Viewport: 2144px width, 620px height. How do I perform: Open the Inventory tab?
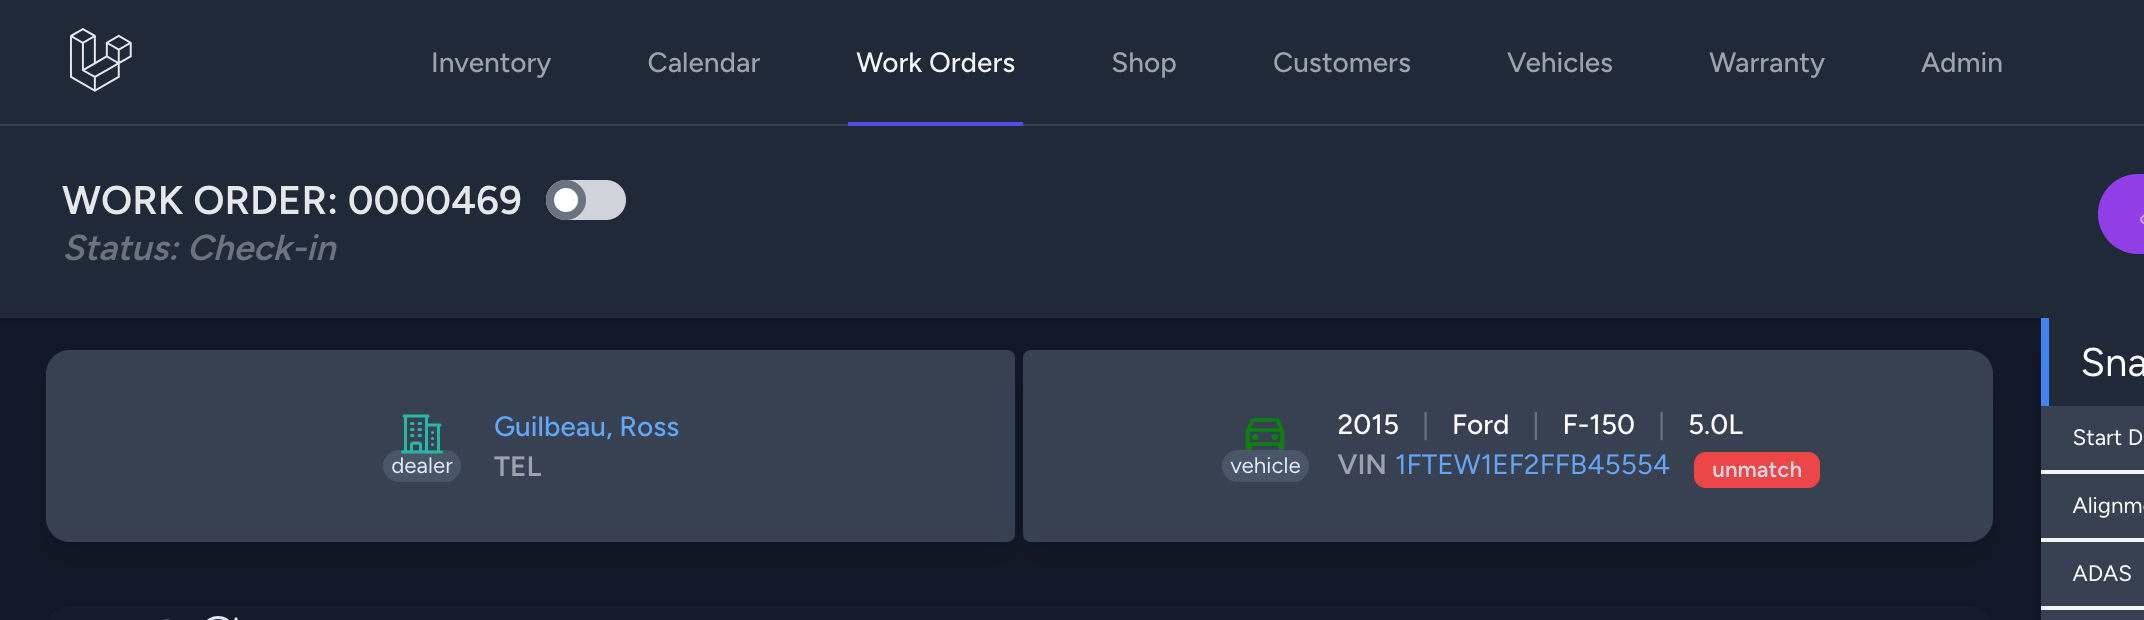[x=491, y=63]
